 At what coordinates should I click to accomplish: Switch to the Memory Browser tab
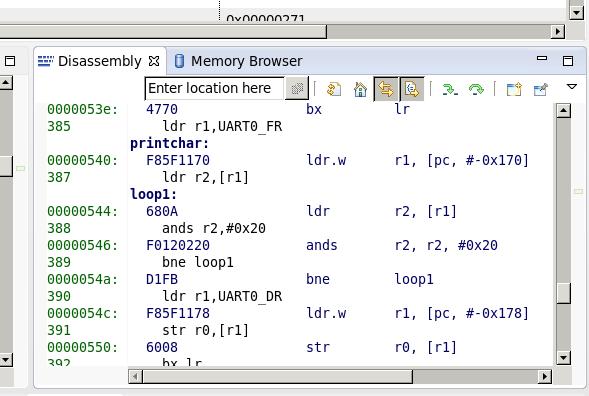239,61
